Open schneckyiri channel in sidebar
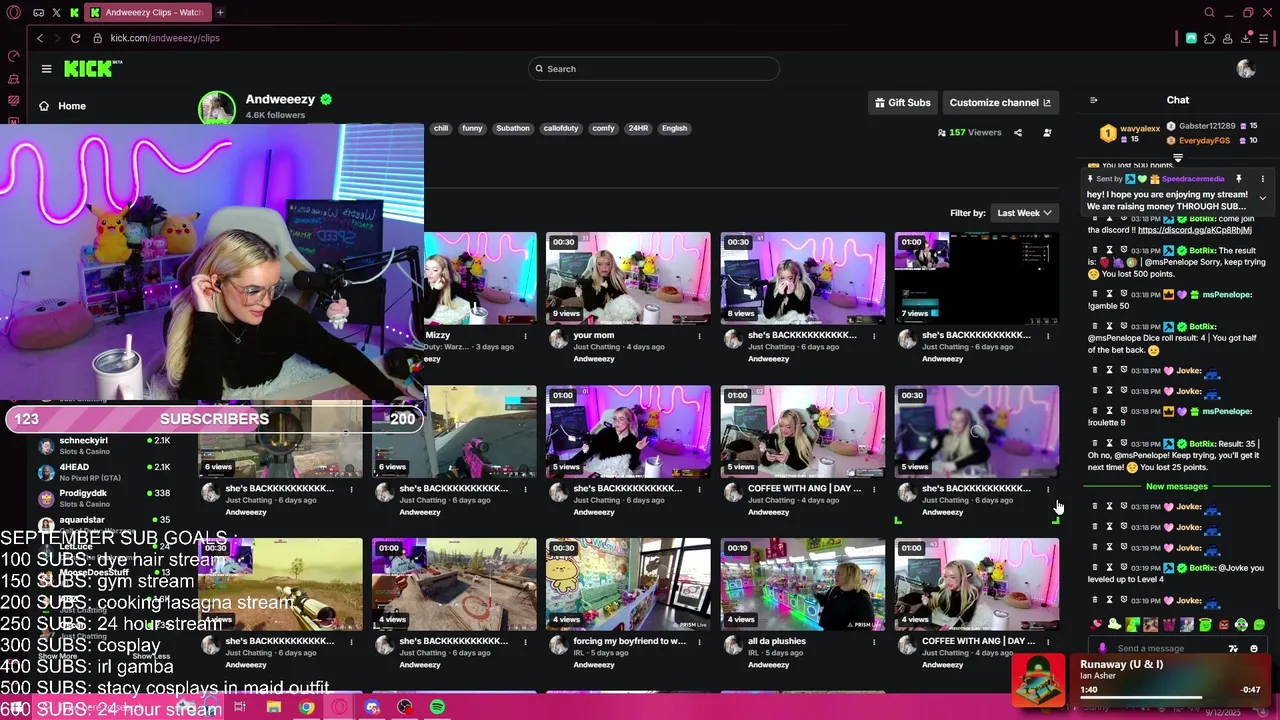Viewport: 1280px width, 720px height. [104, 446]
